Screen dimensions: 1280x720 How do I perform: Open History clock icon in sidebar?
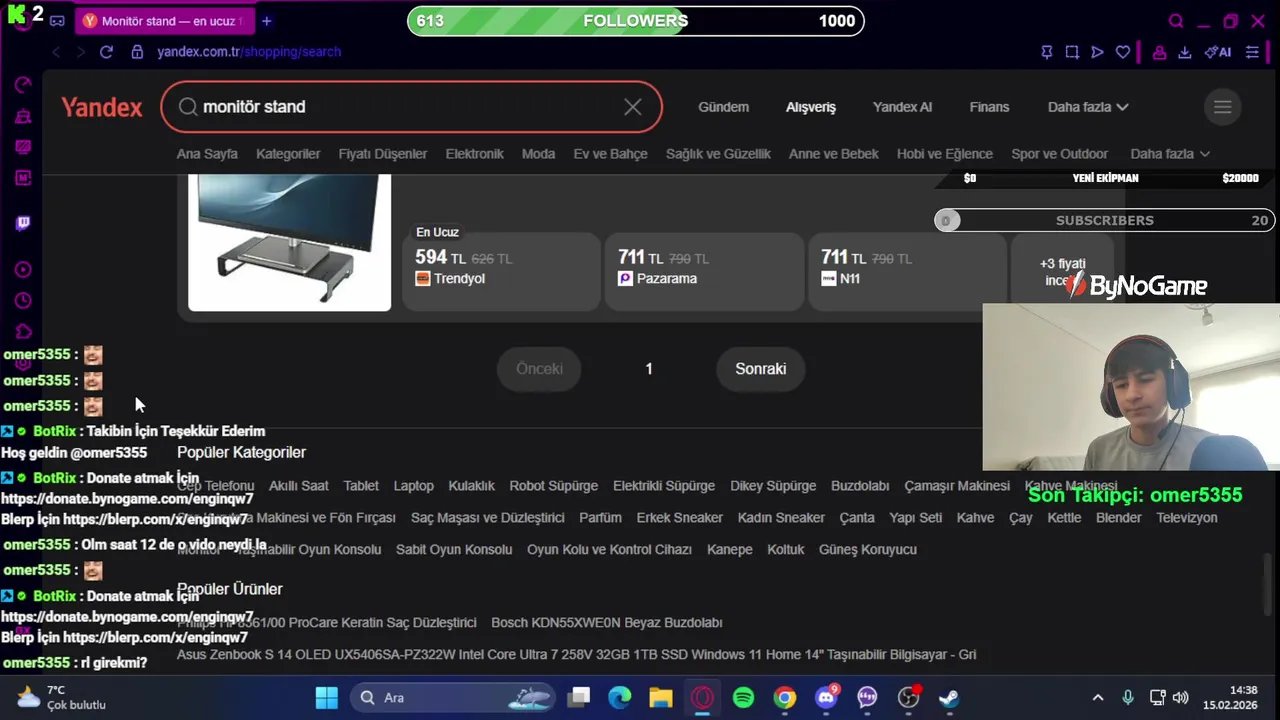[23, 300]
